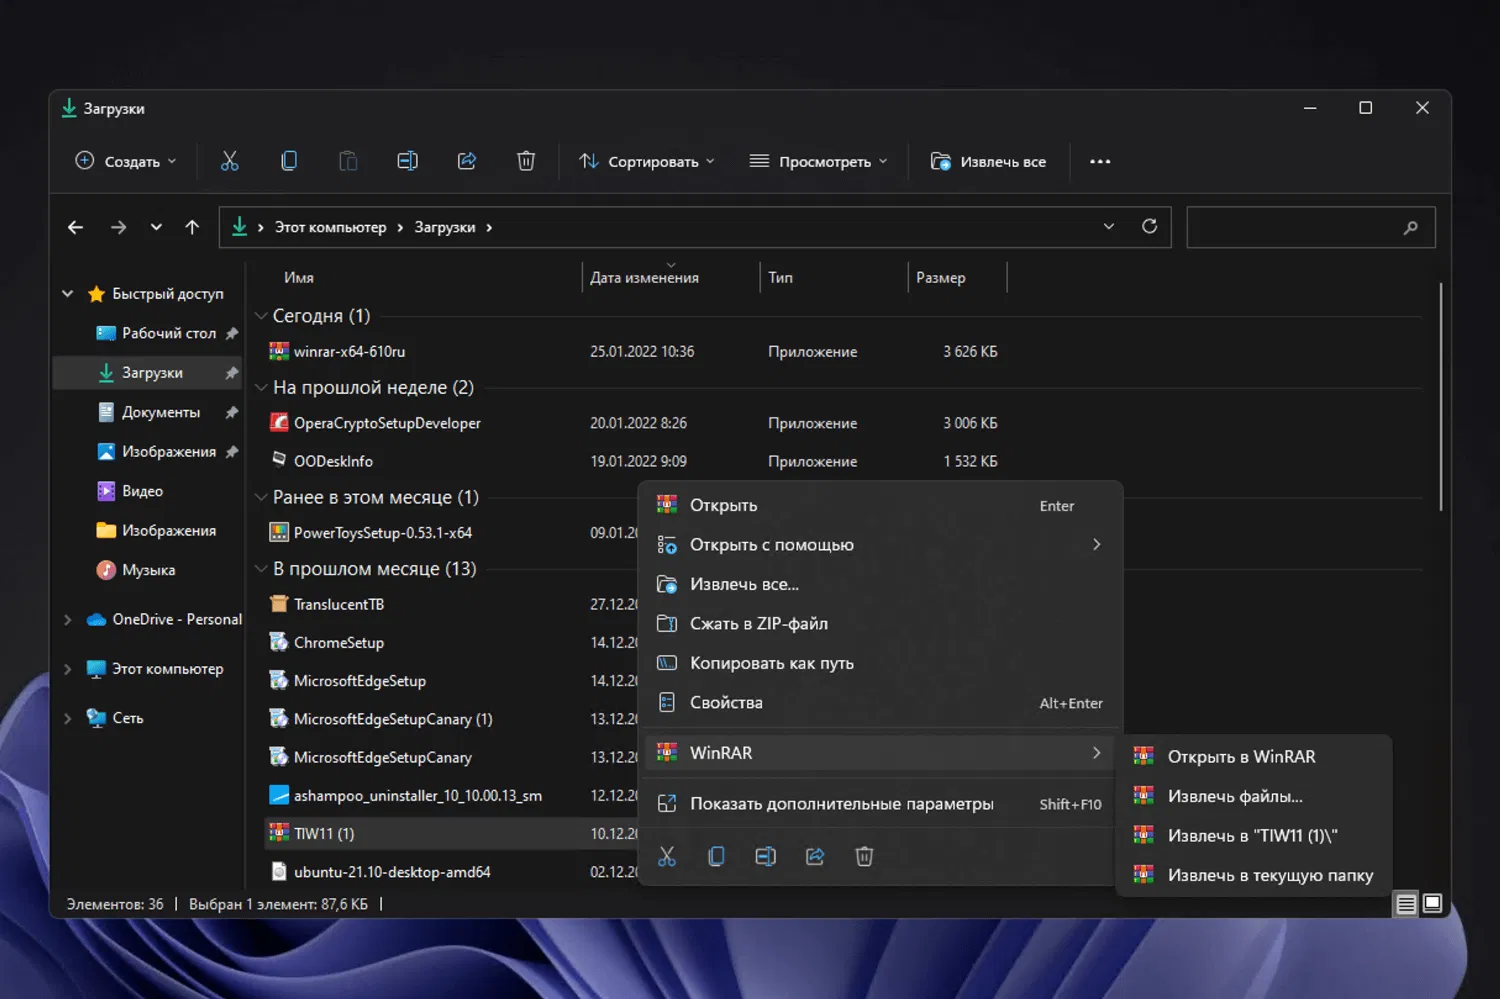Viewport: 1500px width, 999px height.
Task: Collapse the Сегодня (1) group
Action: click(x=261, y=316)
